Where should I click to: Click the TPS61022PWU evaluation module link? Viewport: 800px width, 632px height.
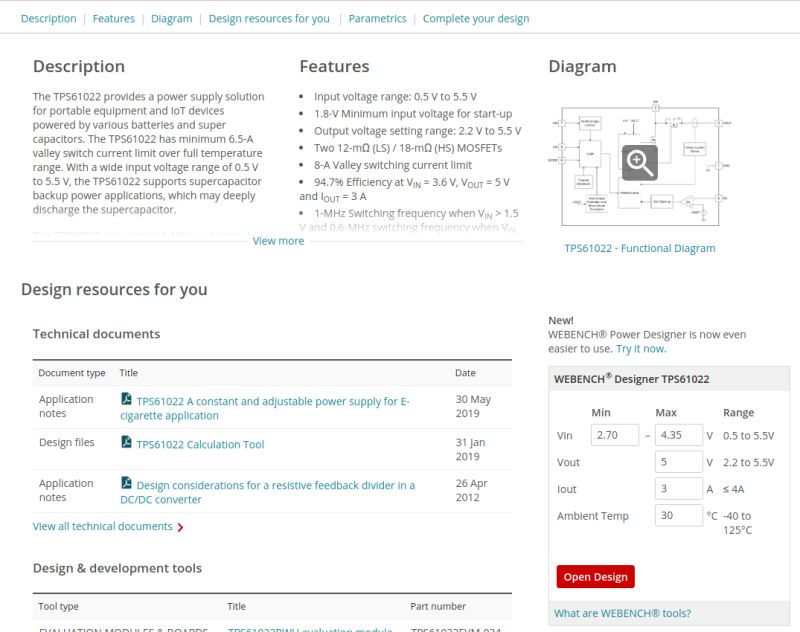[x=310, y=629]
